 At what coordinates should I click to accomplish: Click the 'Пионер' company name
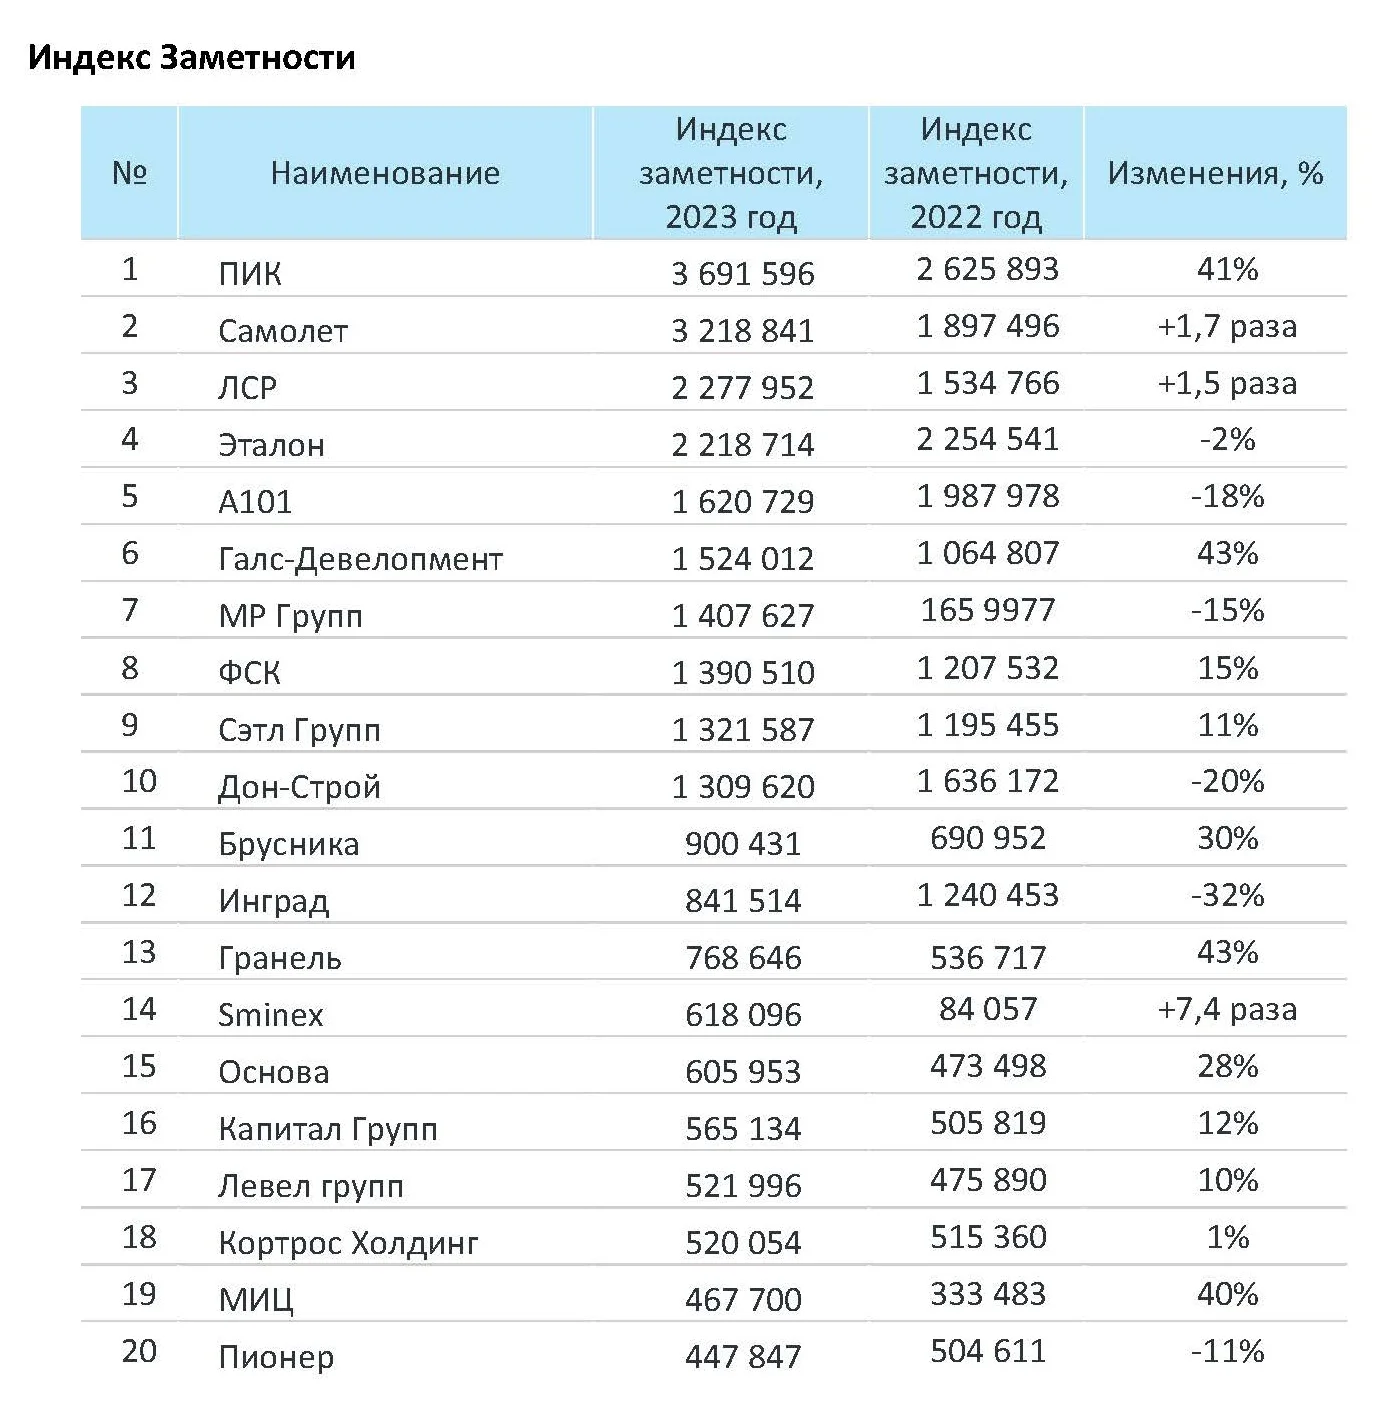pyautogui.click(x=276, y=1356)
